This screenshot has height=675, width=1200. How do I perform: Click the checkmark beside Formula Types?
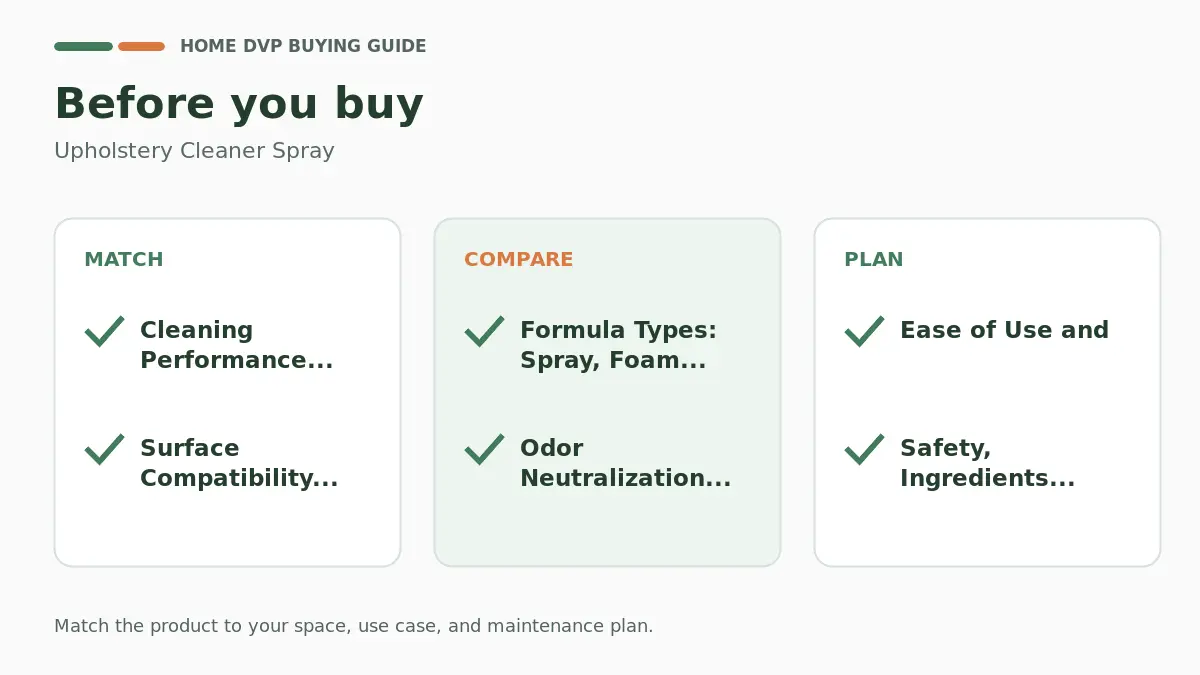(485, 331)
